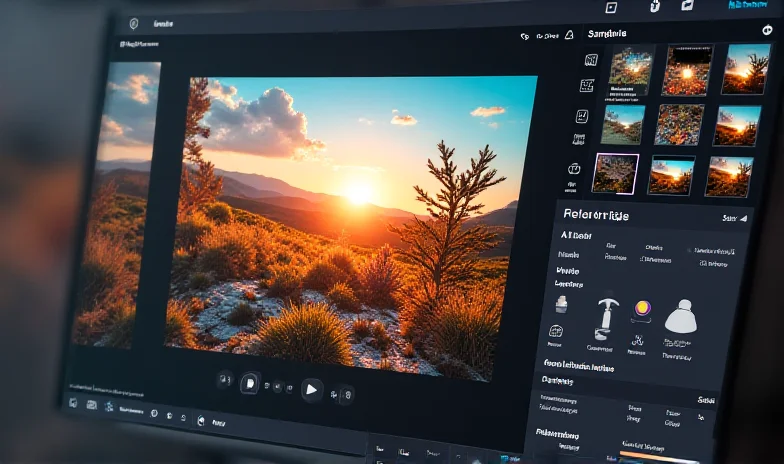Viewport: 784px width, 464px height.
Task: Click the blue sparkle icon in the bottom toolbar
Action: [109, 406]
